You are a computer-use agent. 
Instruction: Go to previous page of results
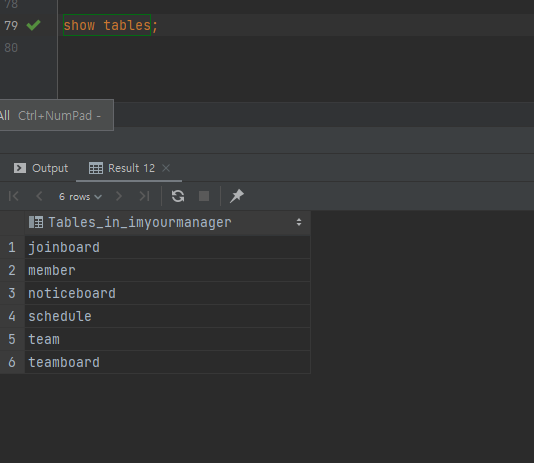(x=39, y=196)
